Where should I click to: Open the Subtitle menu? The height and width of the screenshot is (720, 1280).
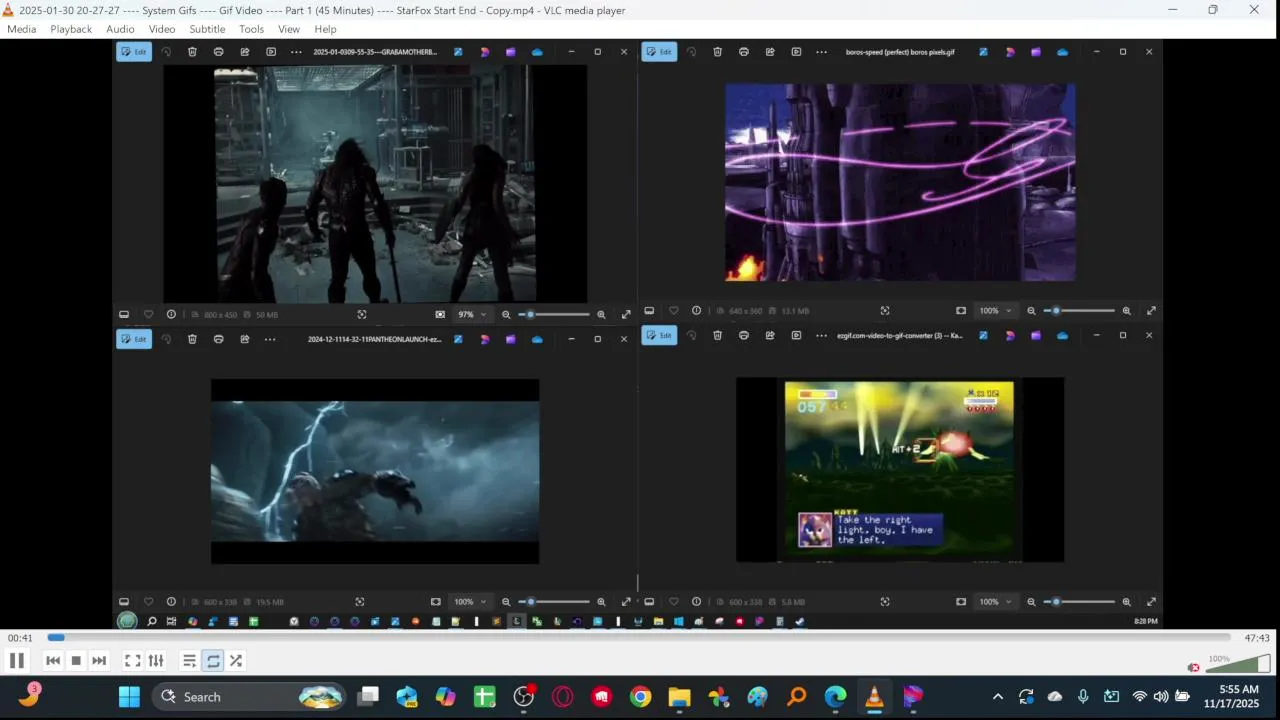tap(207, 29)
